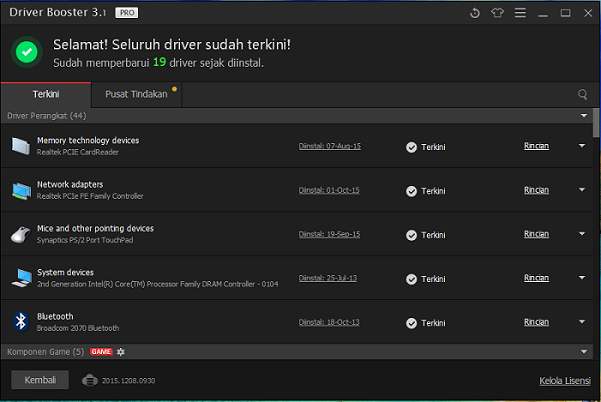Open dropdown arrow for Network adapters row
Viewport: 601px width, 402px height.
tap(582, 190)
